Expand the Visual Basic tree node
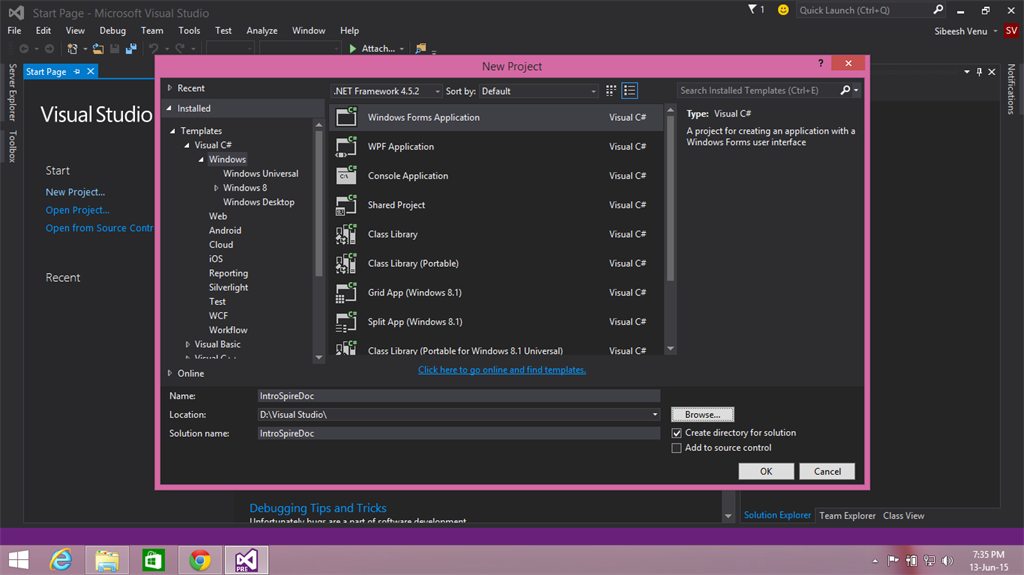Image resolution: width=1024 pixels, height=575 pixels. coord(187,344)
